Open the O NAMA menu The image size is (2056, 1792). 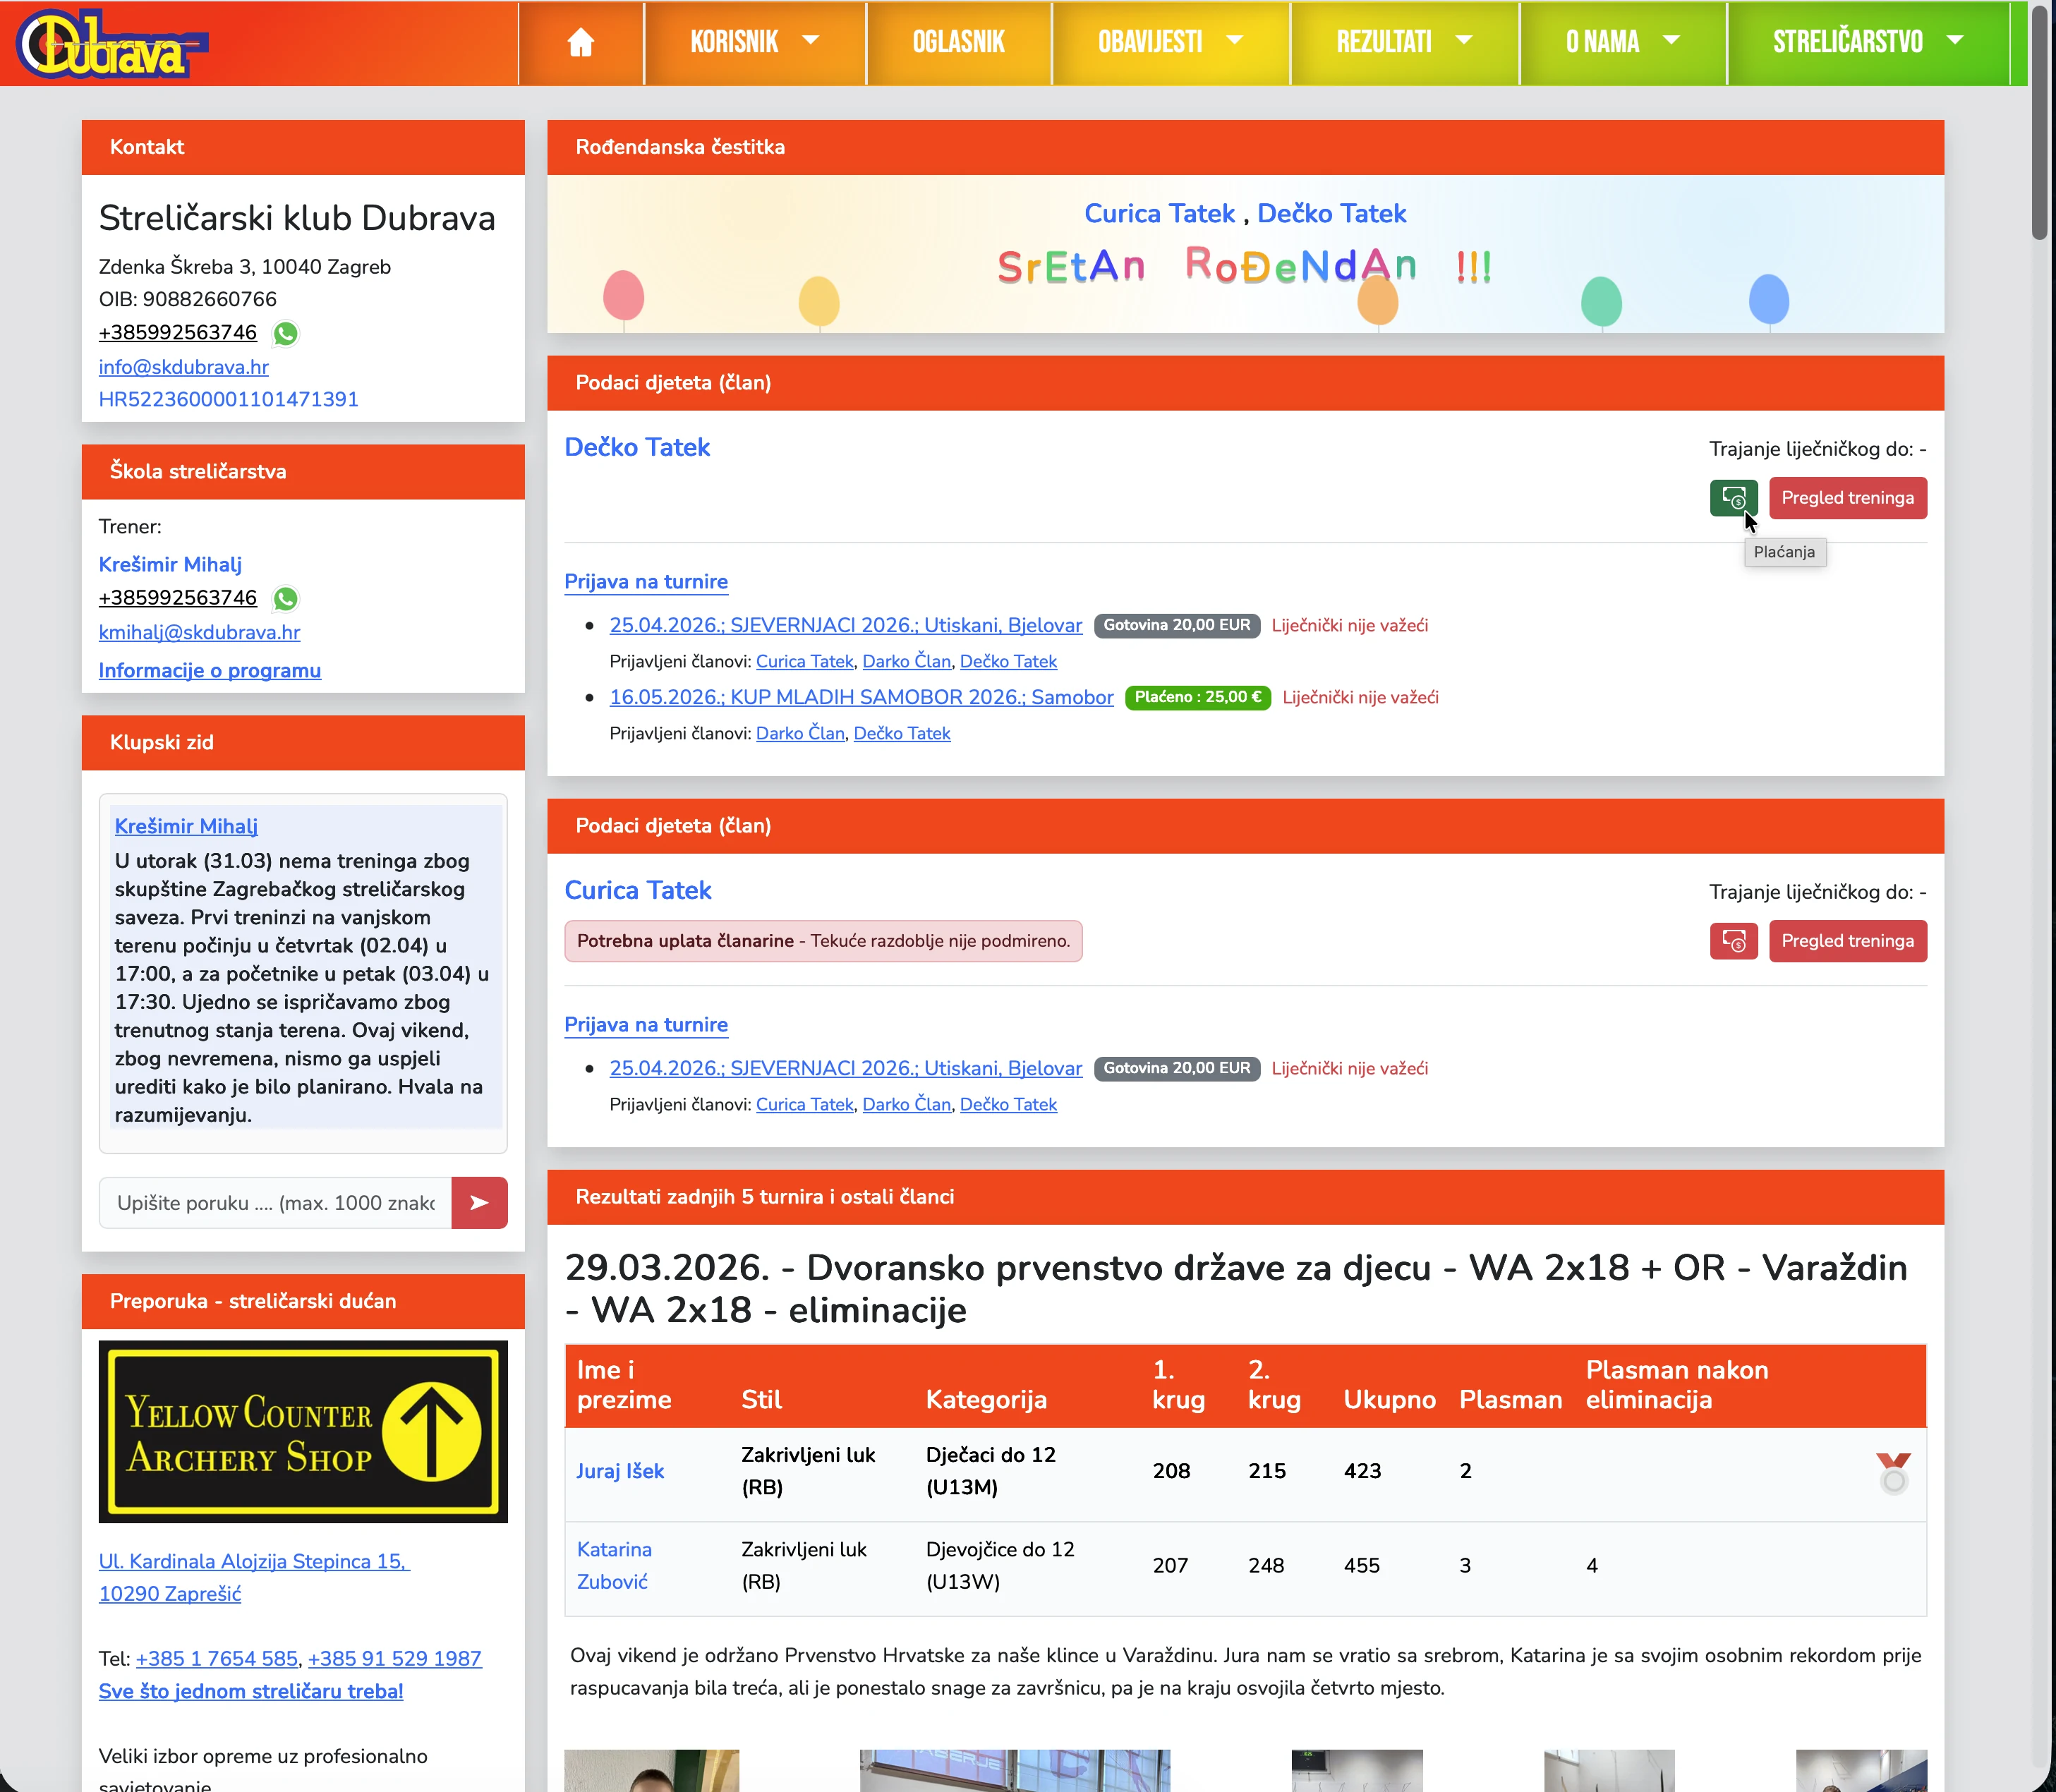coord(1621,42)
